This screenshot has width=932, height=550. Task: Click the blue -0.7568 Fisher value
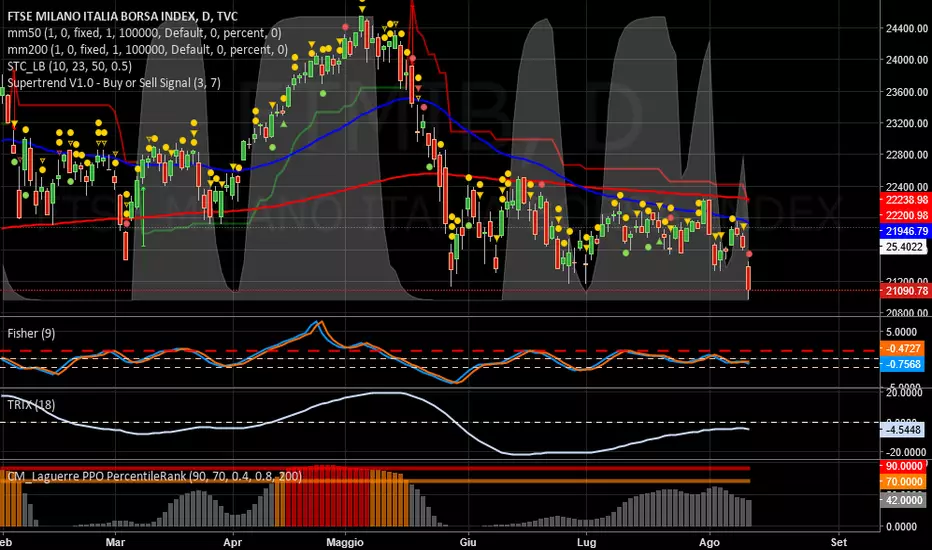tap(902, 364)
